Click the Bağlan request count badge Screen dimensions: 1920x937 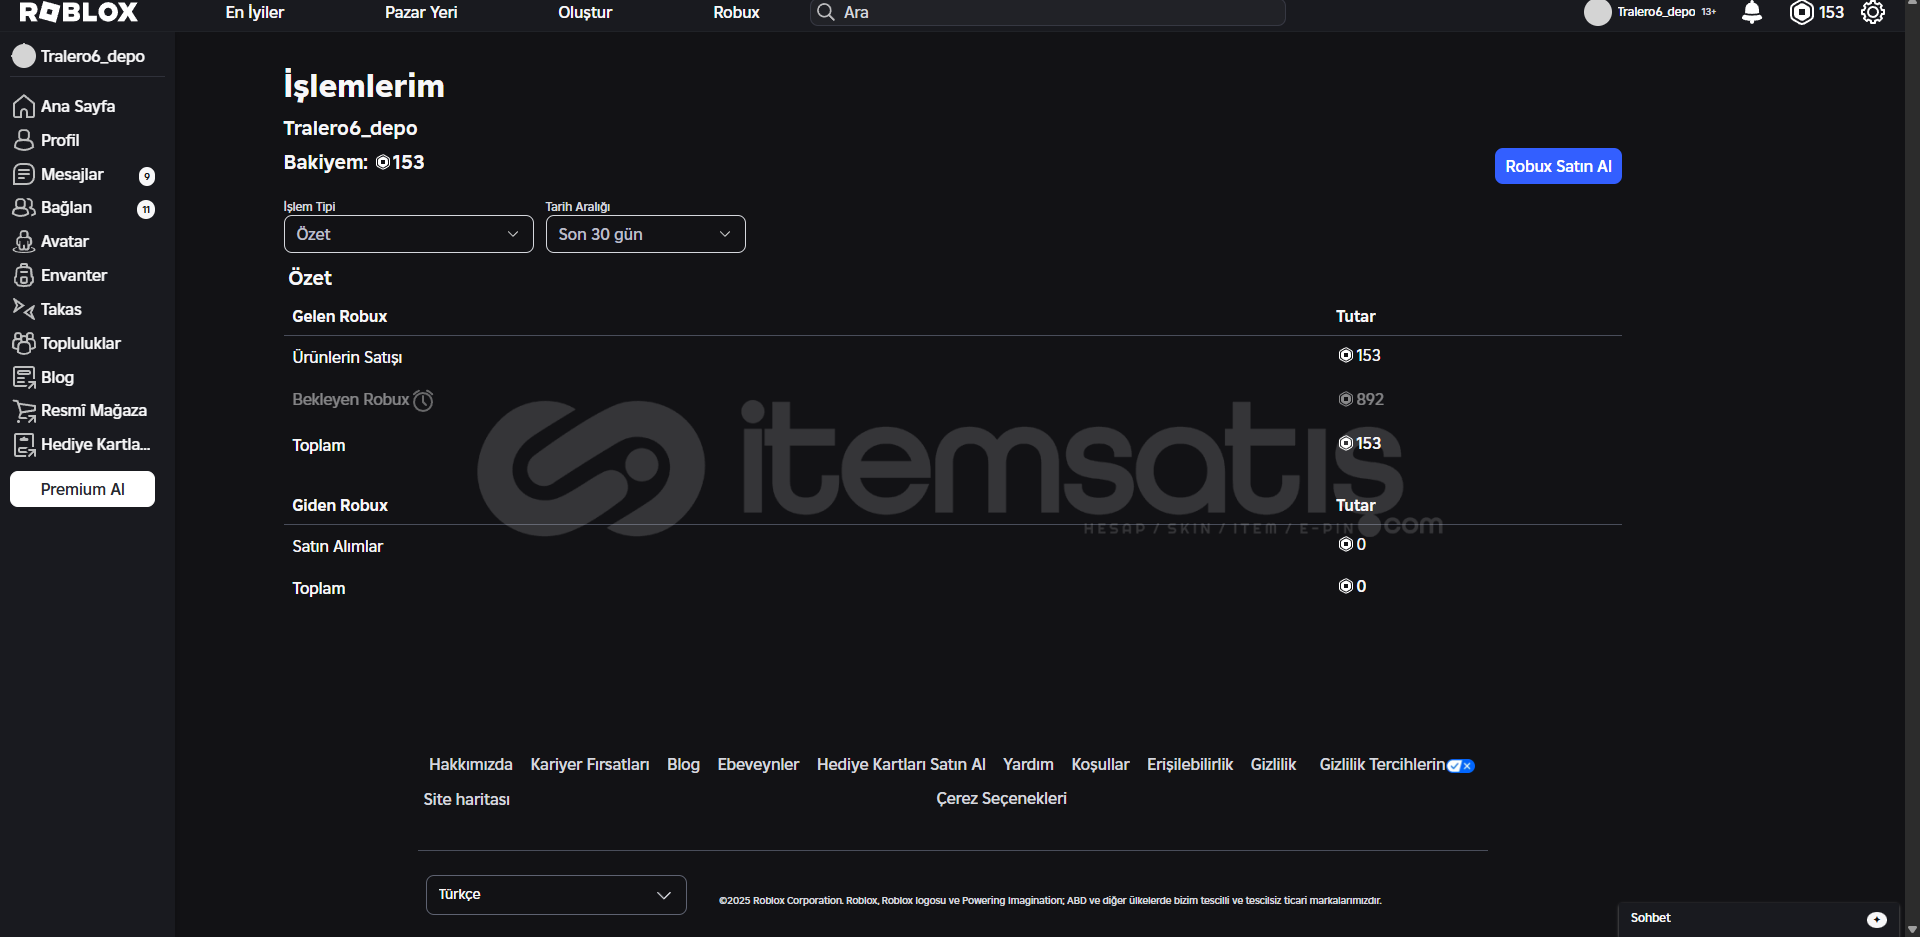(x=146, y=209)
